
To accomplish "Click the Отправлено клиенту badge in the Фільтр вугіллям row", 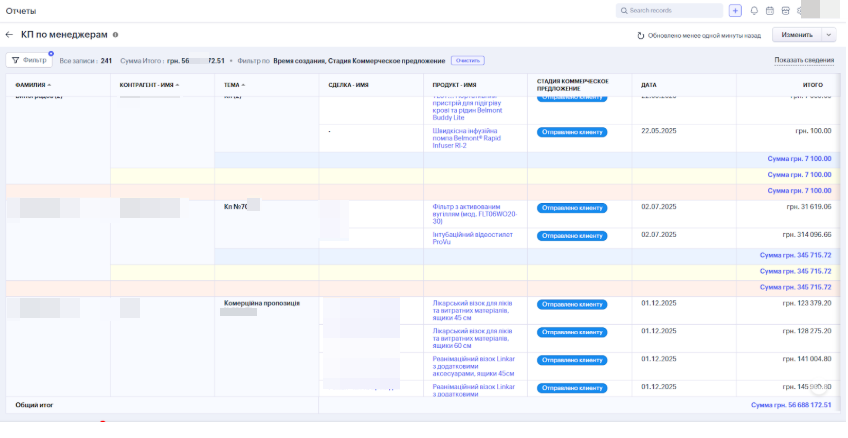I will [x=572, y=208].
